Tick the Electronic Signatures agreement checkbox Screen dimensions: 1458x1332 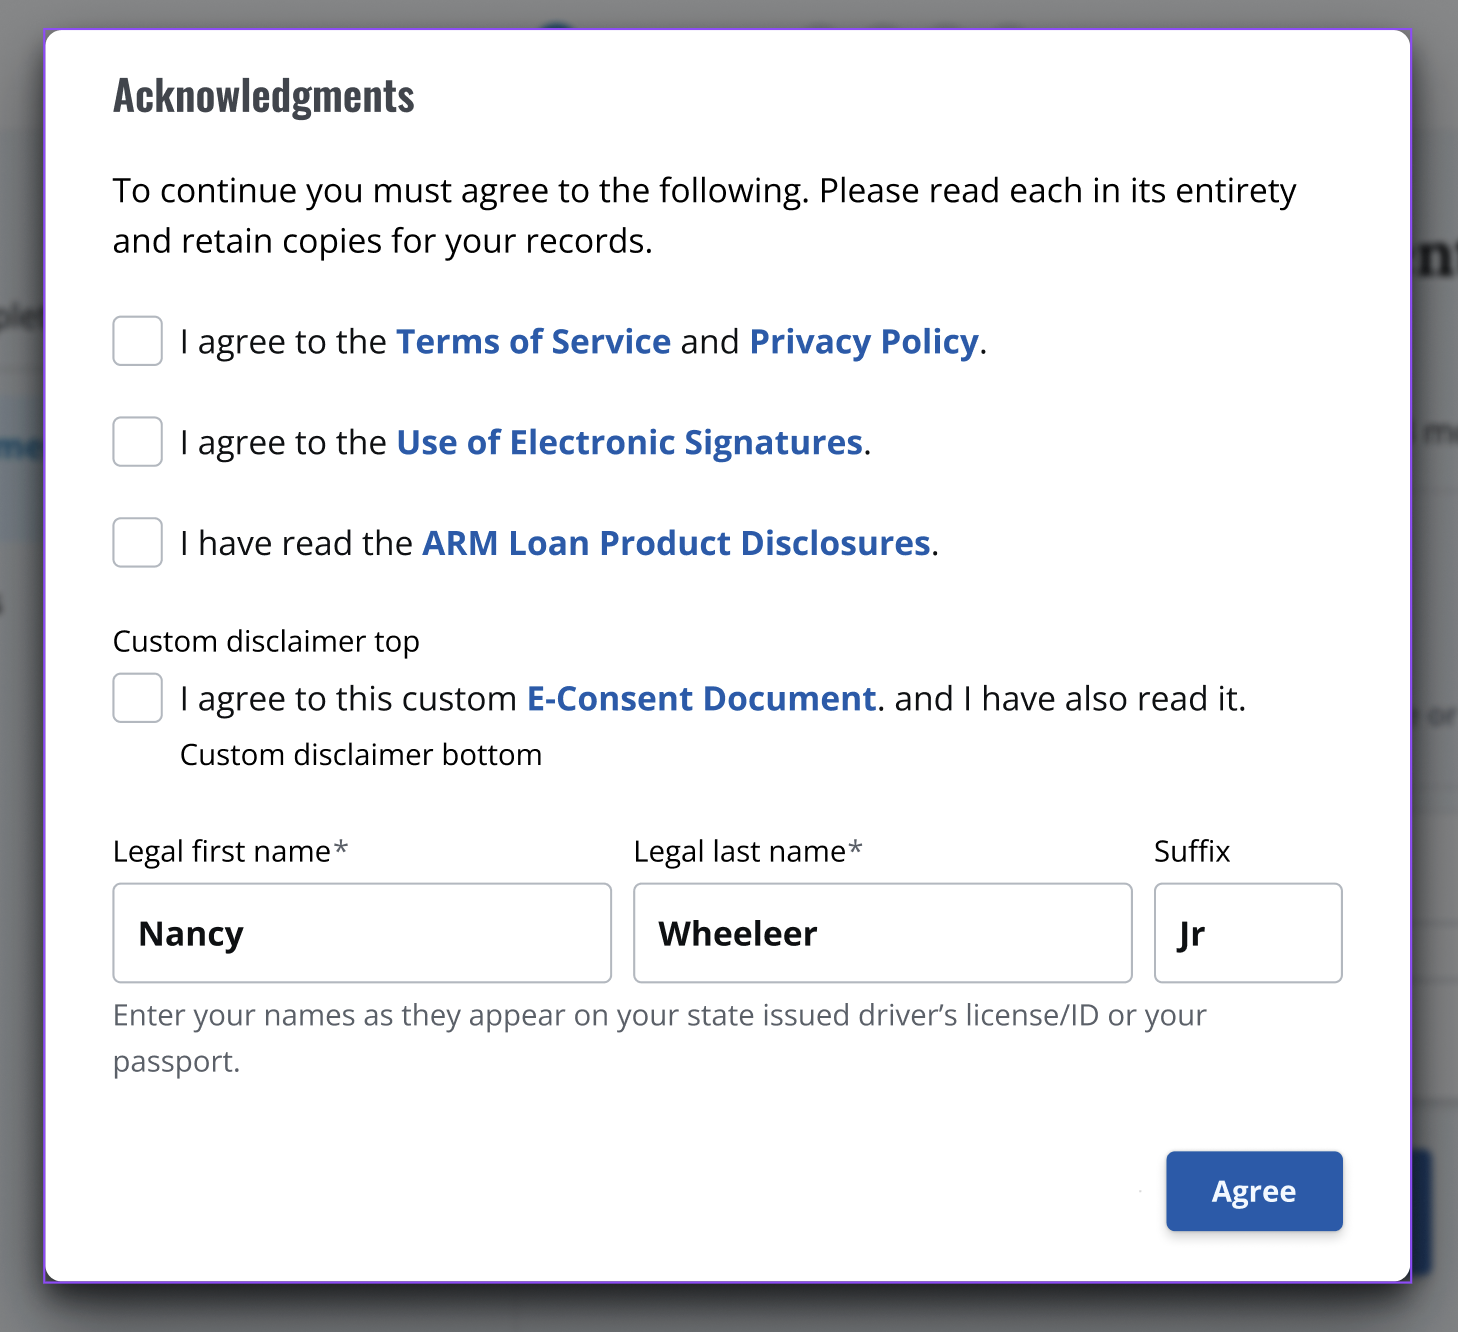pyautogui.click(x=138, y=442)
